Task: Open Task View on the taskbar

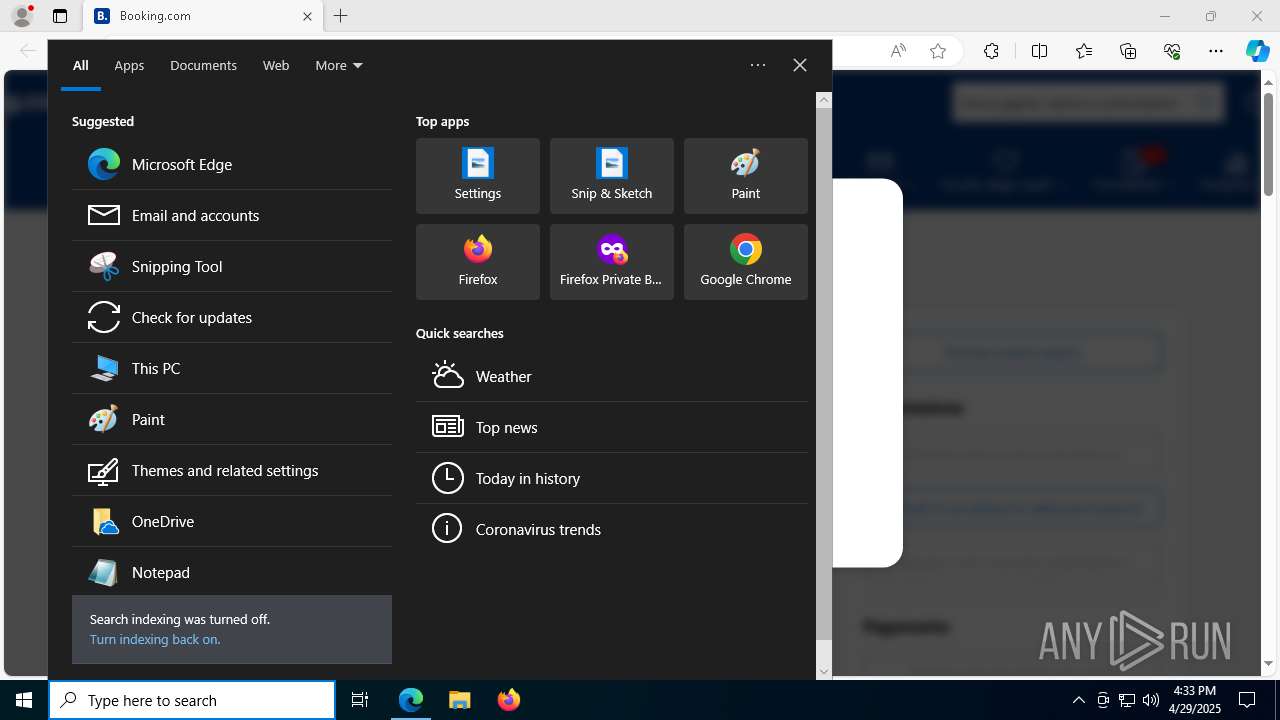Action: [x=360, y=700]
